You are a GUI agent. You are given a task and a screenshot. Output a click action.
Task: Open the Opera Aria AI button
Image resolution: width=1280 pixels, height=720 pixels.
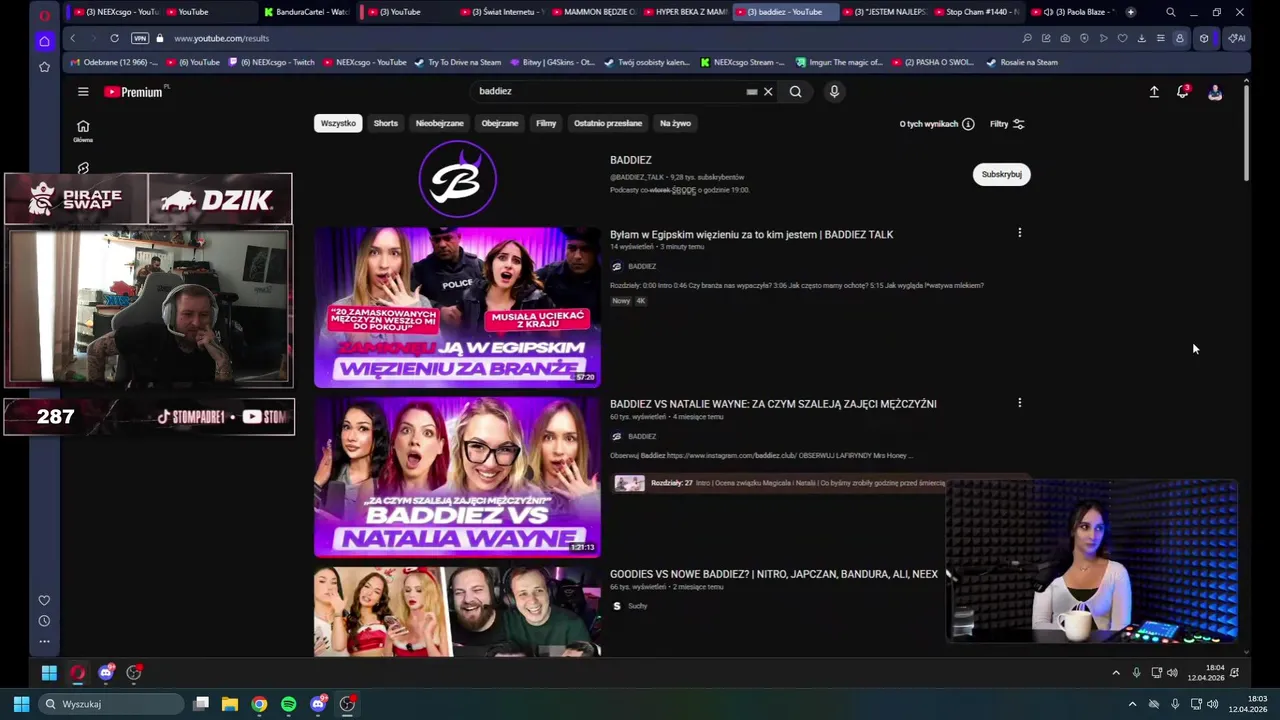click(x=1237, y=38)
